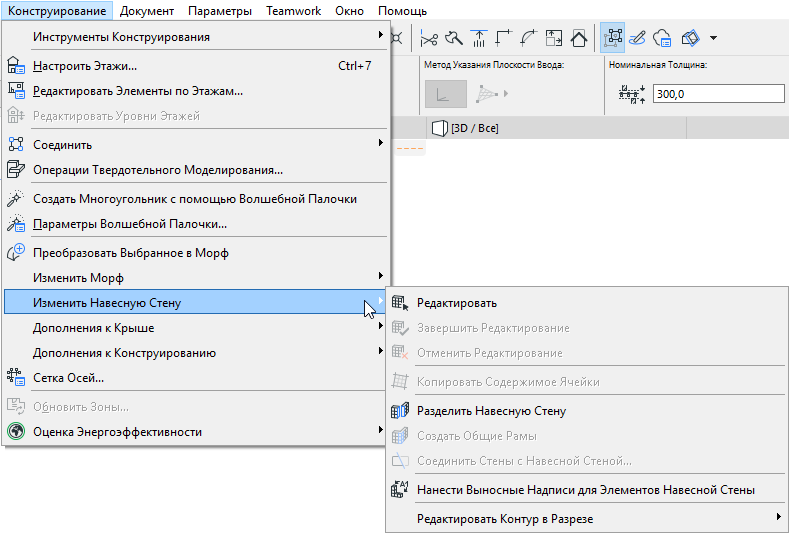Click the disabled Редактировать Уровни Этажей item
The height and width of the screenshot is (533, 789).
point(195,116)
